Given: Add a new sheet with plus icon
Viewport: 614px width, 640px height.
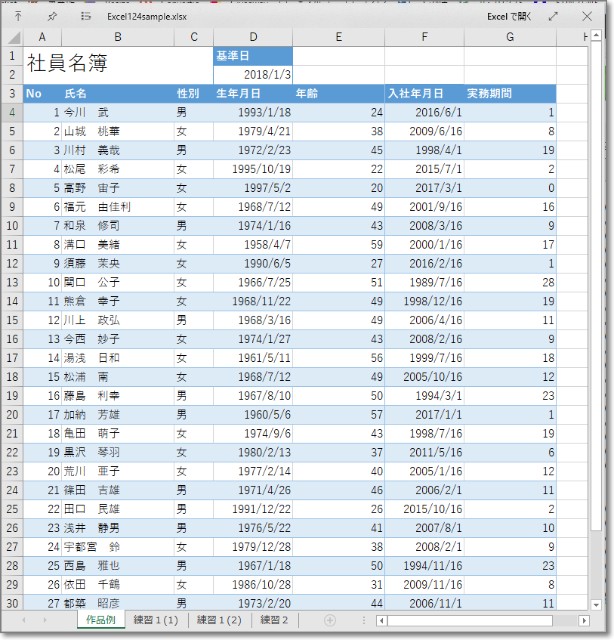Looking at the screenshot, I should [329, 620].
